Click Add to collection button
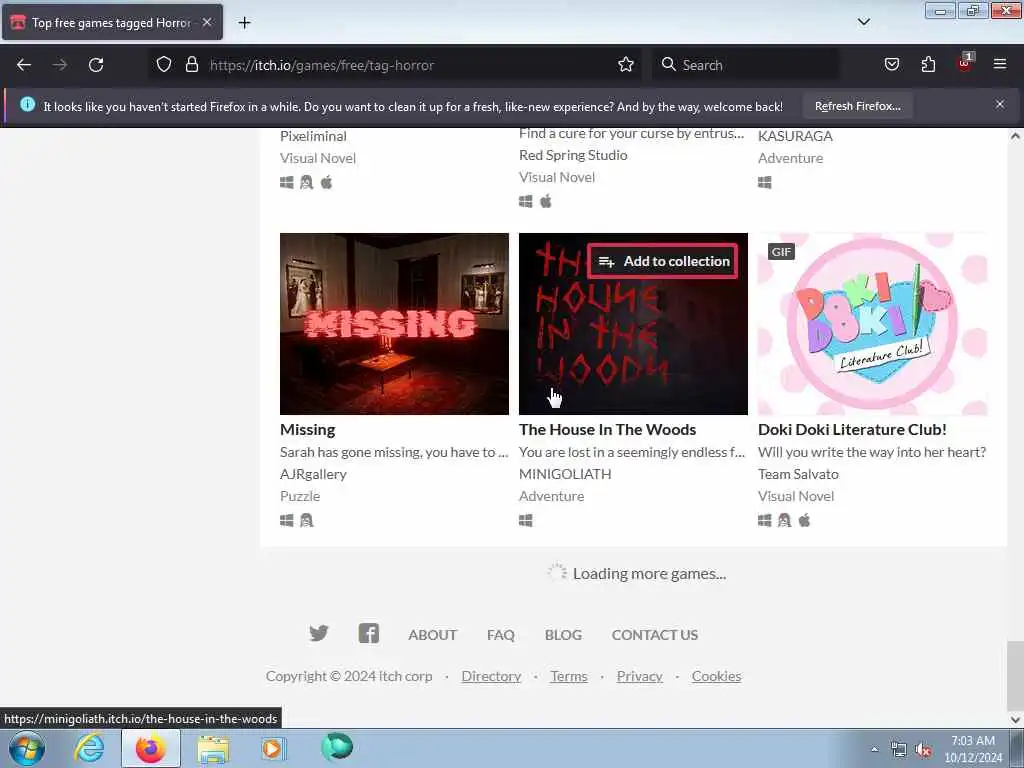 click(663, 261)
